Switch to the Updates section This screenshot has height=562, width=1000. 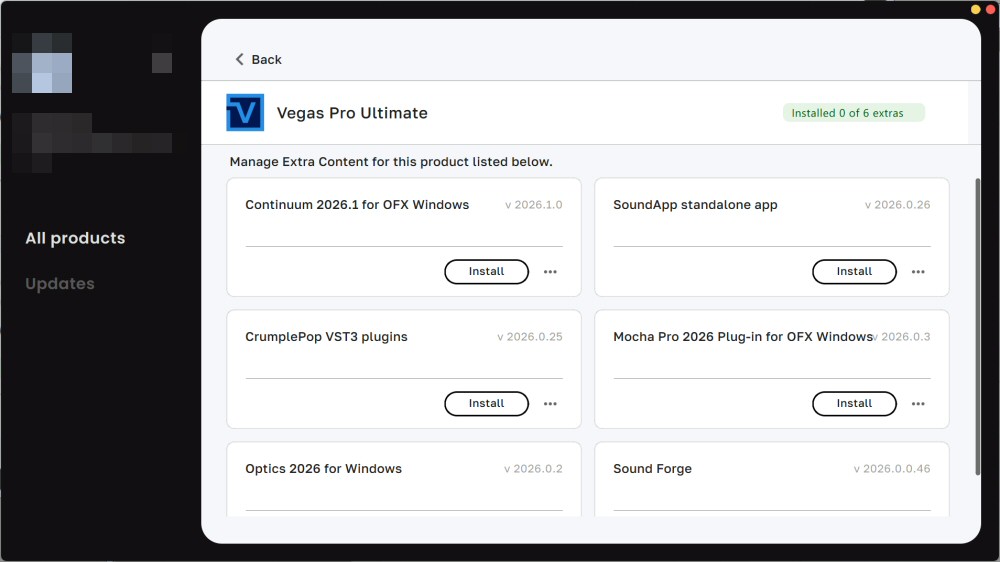[x=60, y=284]
